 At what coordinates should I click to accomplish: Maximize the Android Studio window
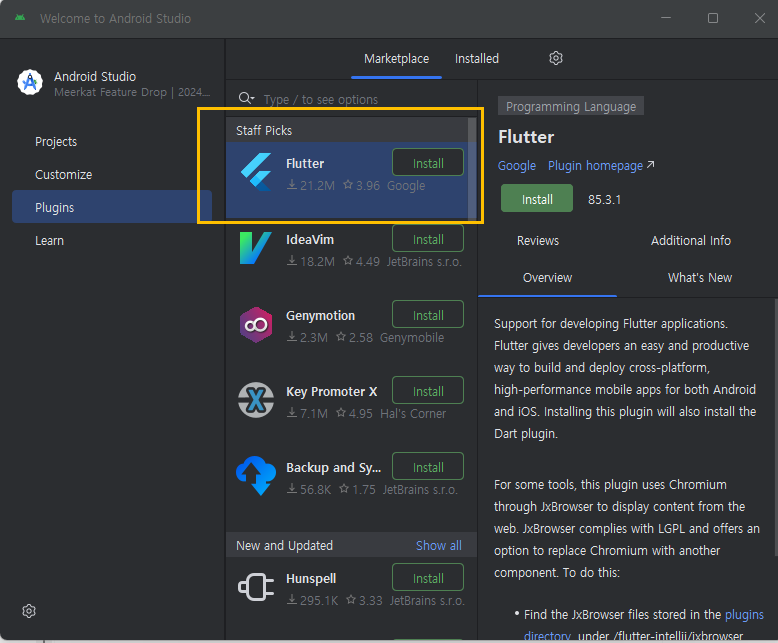(x=713, y=18)
